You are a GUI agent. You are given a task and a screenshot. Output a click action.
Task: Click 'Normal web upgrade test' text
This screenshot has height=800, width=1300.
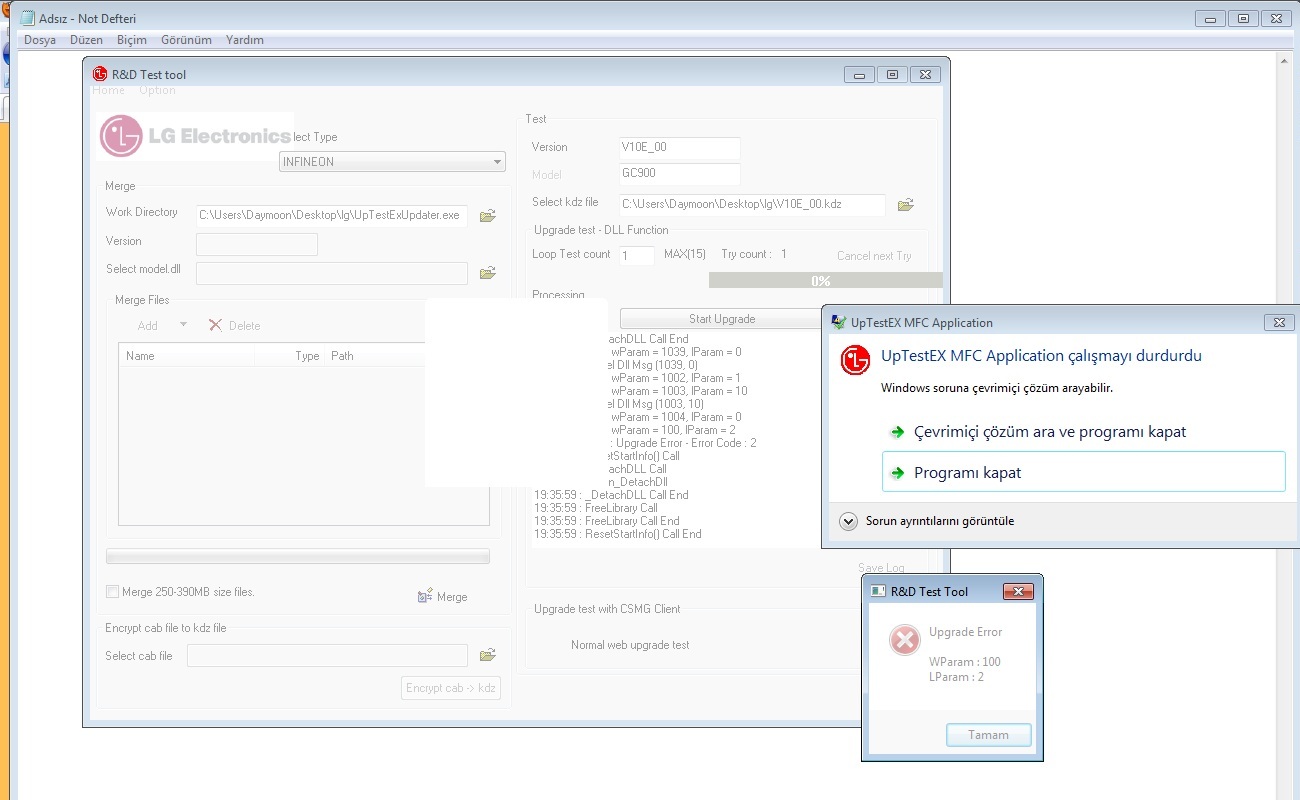pyautogui.click(x=630, y=645)
